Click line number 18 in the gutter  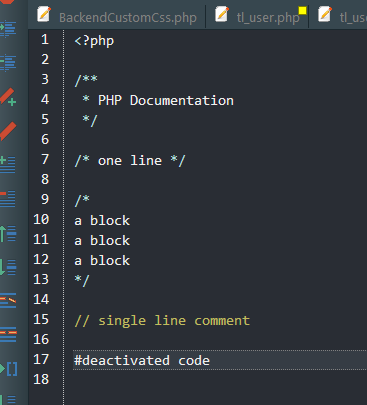tap(41, 379)
